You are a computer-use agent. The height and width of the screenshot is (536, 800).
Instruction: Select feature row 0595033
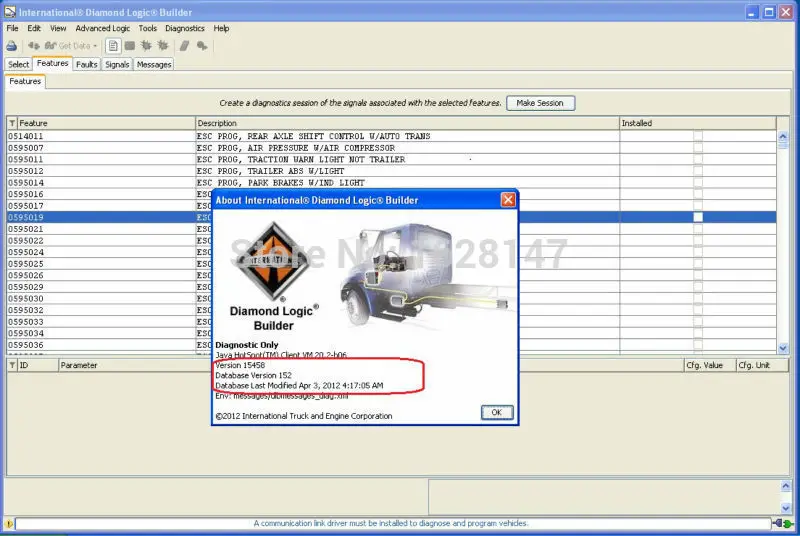[391, 322]
